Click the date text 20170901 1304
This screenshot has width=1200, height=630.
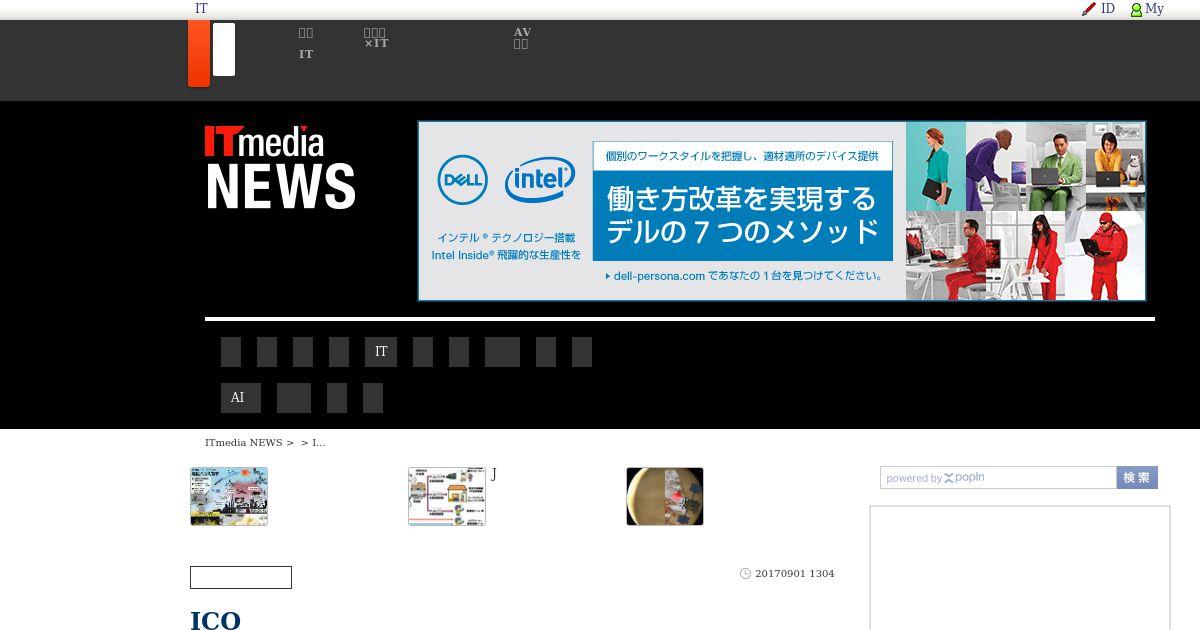click(795, 574)
